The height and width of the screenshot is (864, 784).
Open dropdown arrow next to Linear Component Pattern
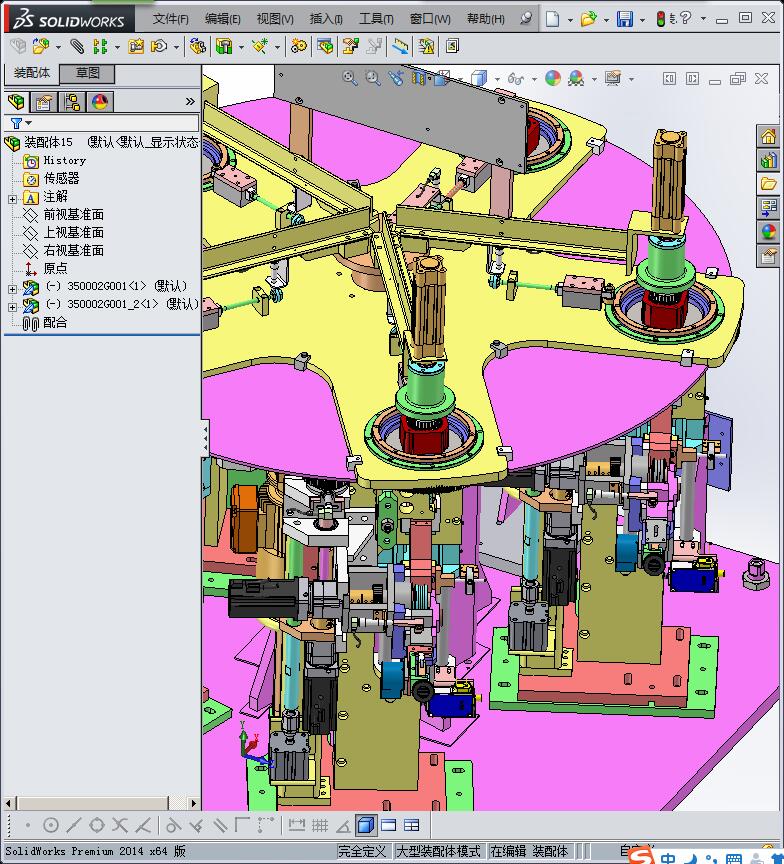(x=117, y=48)
